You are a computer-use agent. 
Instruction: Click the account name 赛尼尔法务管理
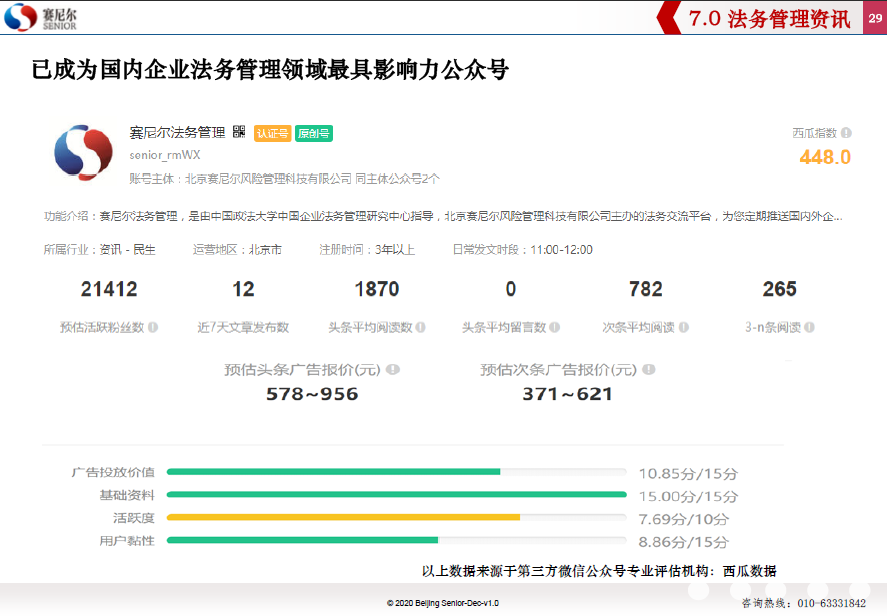[177, 132]
